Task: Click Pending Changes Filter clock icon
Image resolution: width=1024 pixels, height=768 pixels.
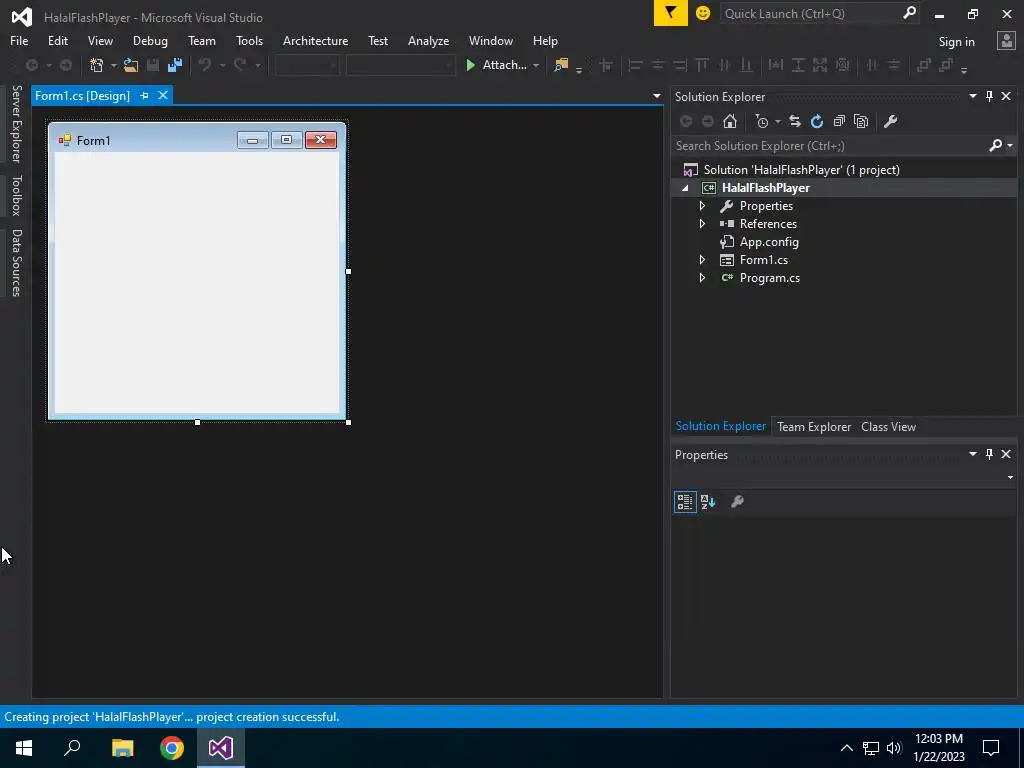Action: pyautogui.click(x=761, y=121)
